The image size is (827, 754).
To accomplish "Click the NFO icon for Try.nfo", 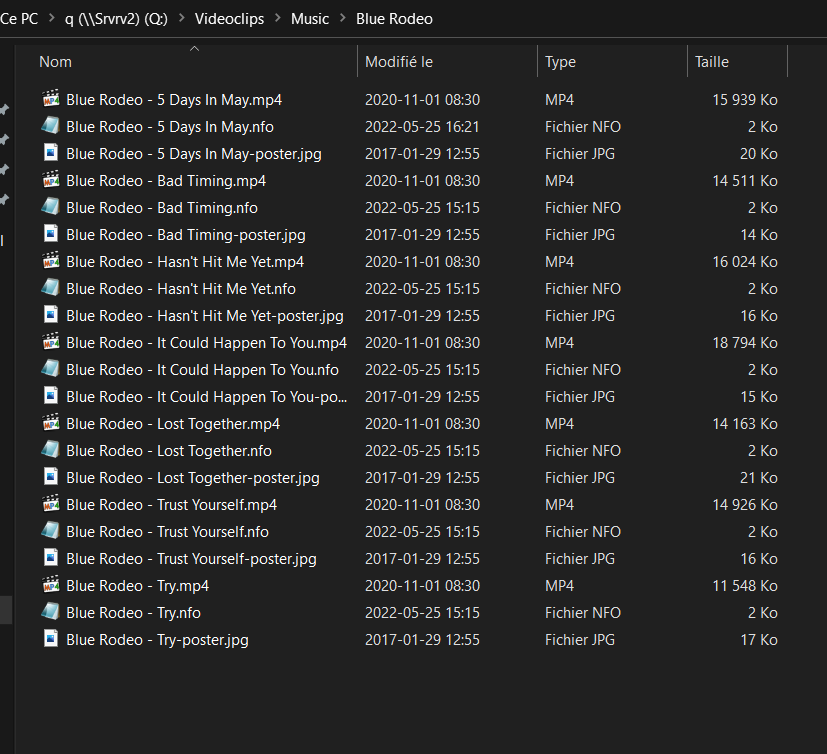I will tap(50, 612).
